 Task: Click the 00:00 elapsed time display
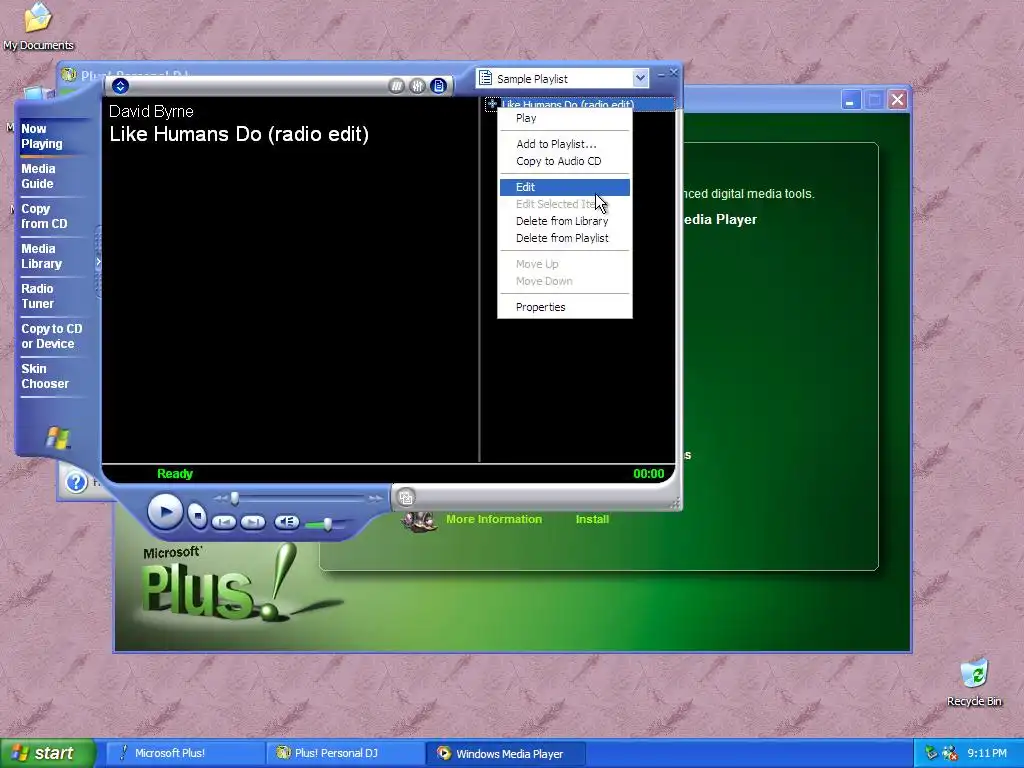[x=648, y=474]
